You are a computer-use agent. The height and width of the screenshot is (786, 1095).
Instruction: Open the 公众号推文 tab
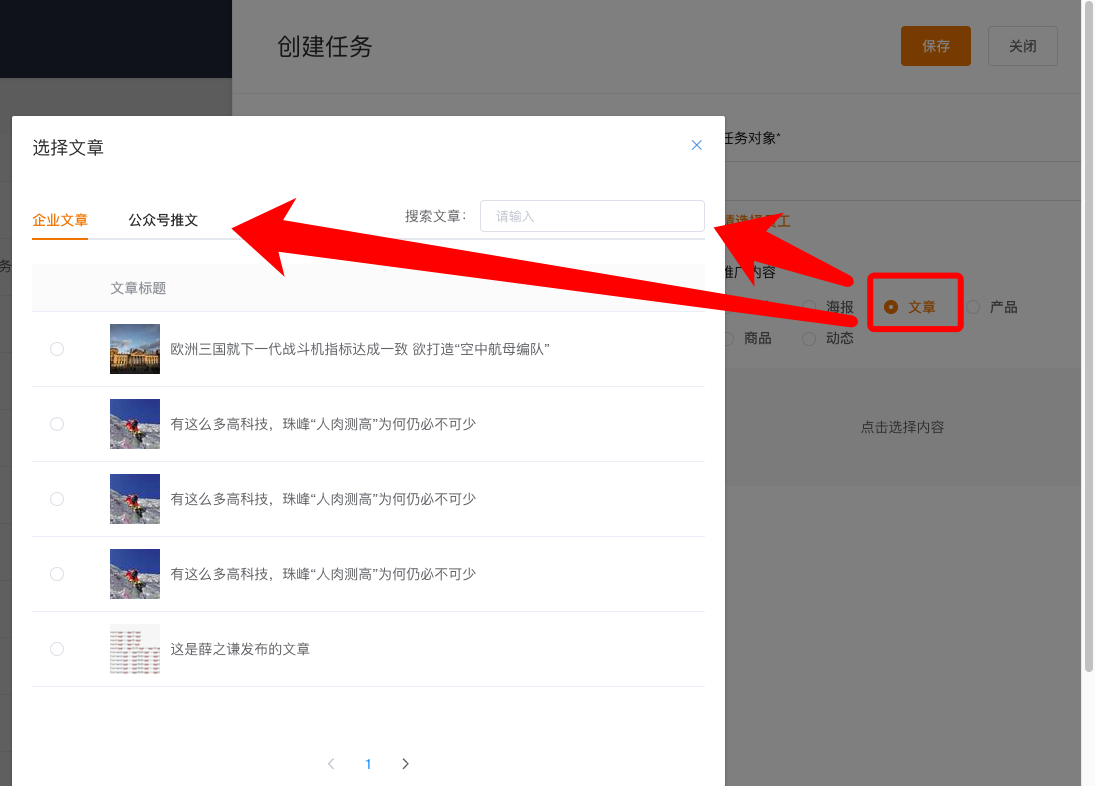tap(163, 220)
